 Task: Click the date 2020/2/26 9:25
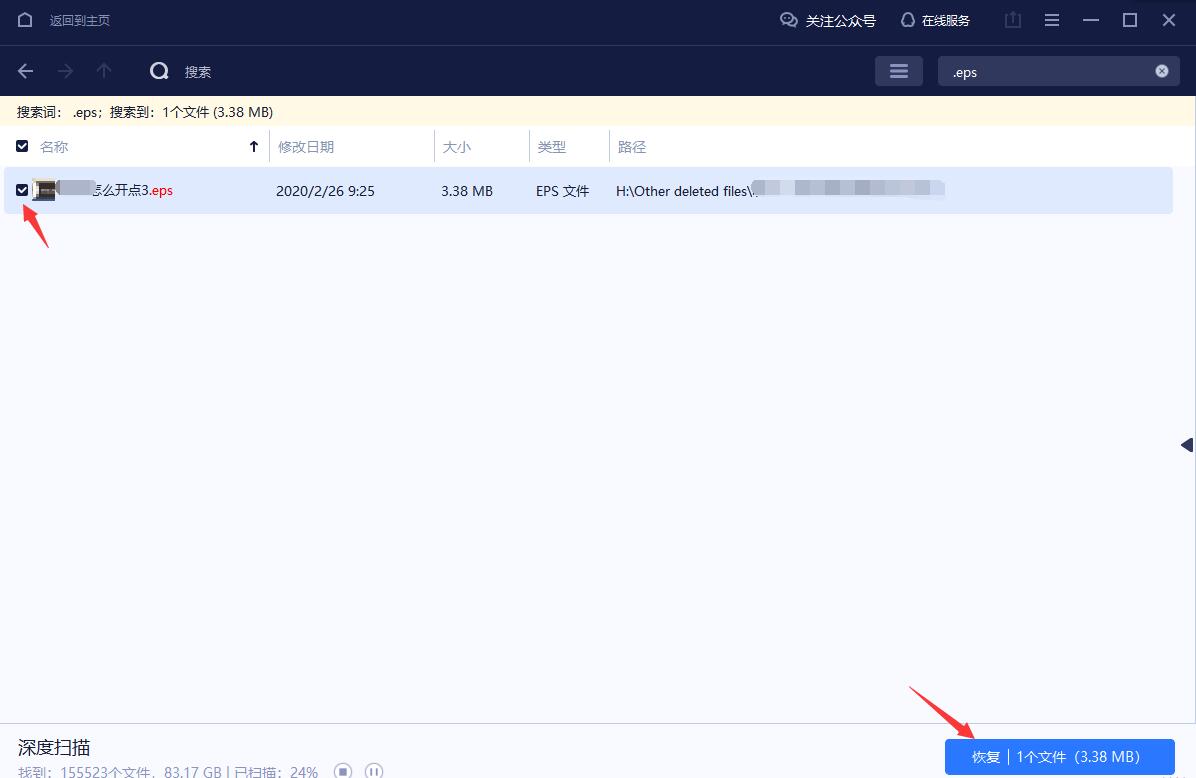pyautogui.click(x=325, y=191)
